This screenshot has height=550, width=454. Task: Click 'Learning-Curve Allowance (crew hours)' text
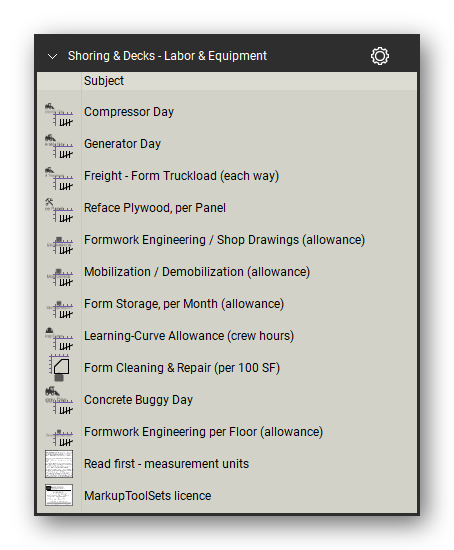pos(189,336)
